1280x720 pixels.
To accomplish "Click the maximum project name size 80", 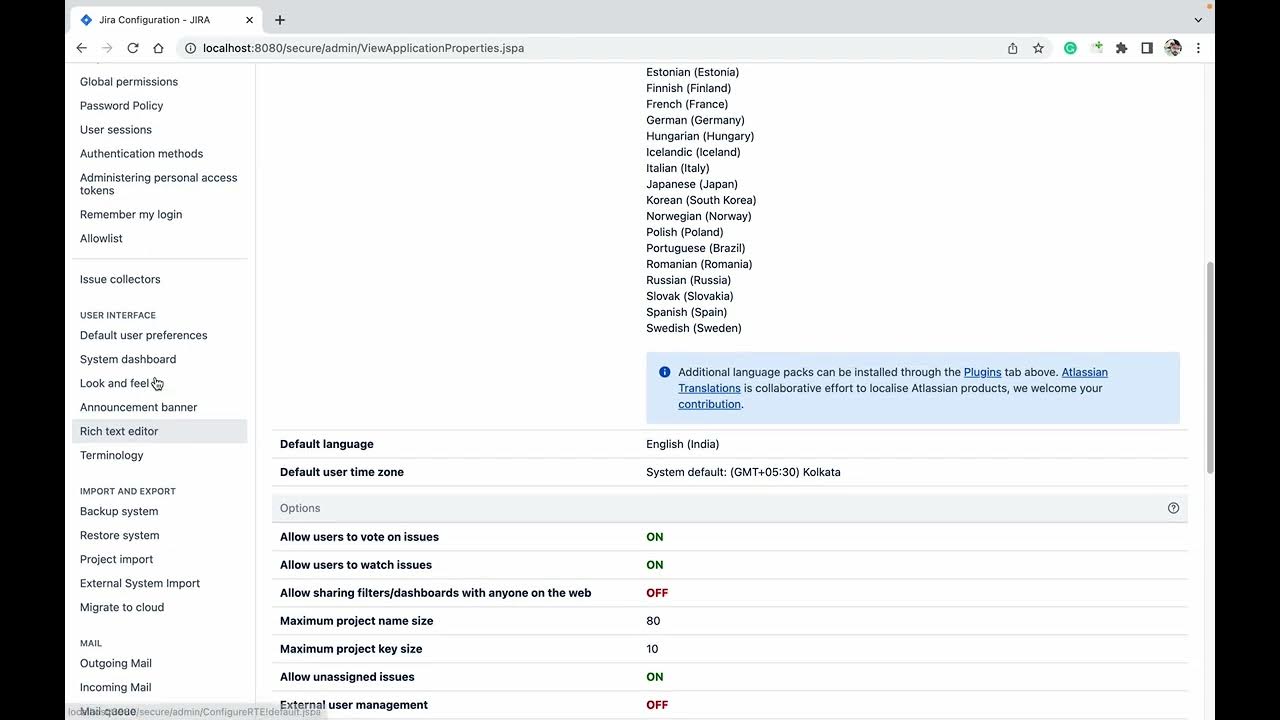I will [x=653, y=621].
